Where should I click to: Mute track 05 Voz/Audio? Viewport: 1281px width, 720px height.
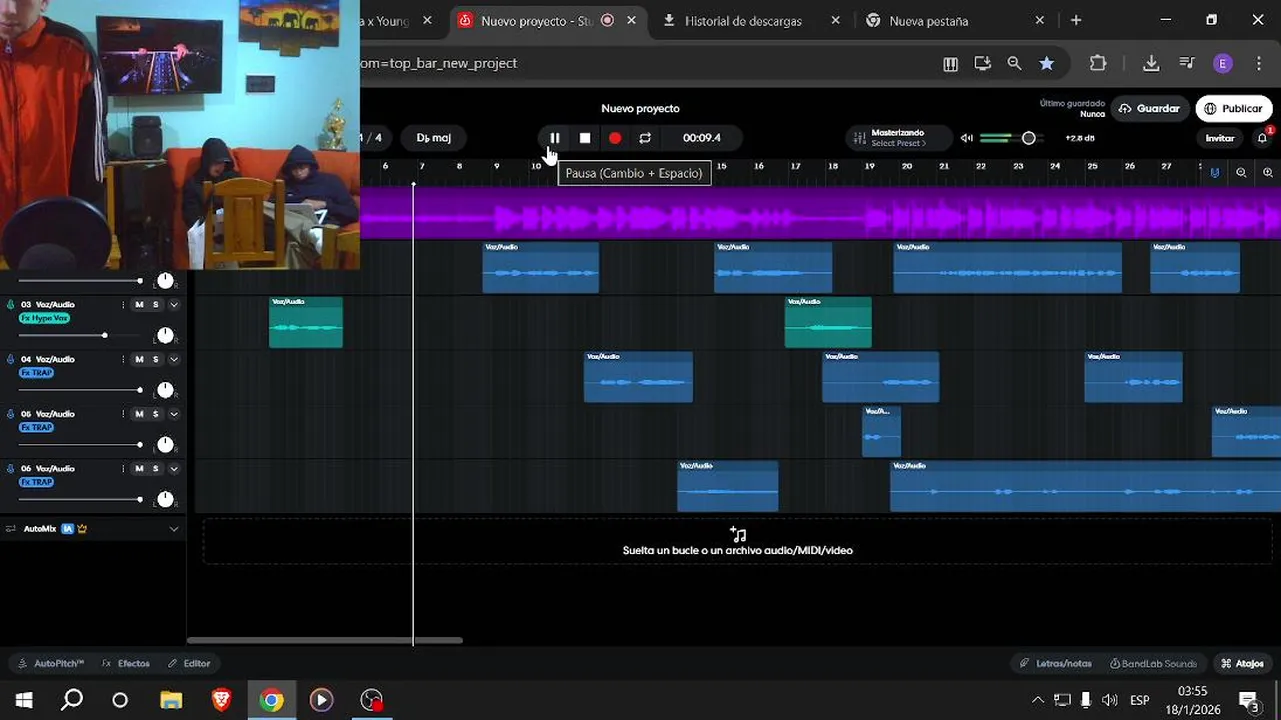(139, 414)
